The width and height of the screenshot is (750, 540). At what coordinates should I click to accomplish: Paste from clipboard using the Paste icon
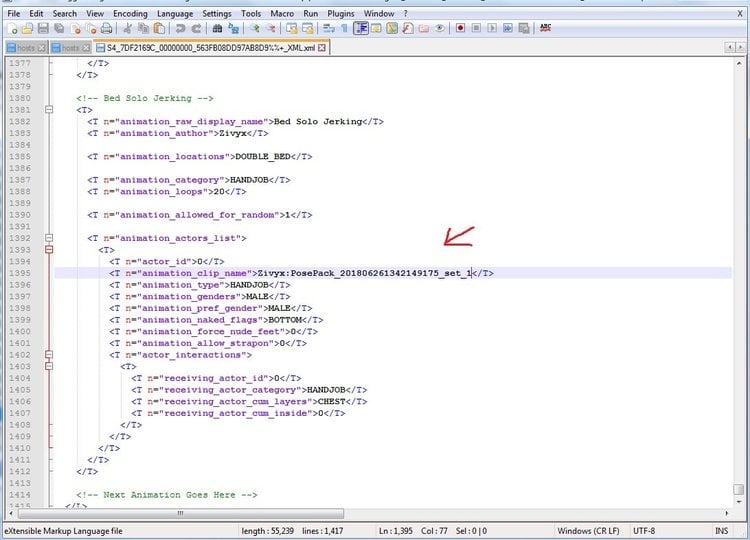(x=159, y=29)
